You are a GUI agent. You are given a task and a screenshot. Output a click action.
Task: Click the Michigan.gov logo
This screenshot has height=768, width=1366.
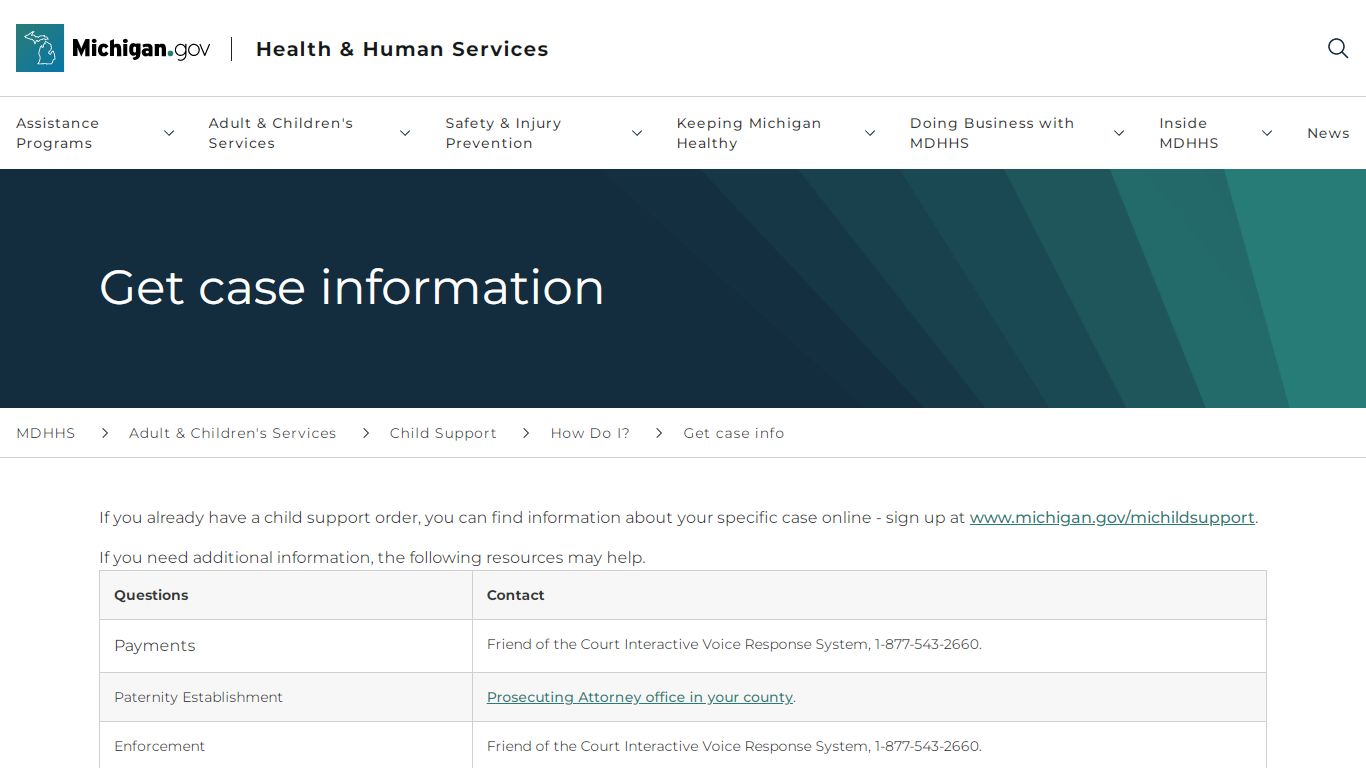pyautogui.click(x=113, y=48)
